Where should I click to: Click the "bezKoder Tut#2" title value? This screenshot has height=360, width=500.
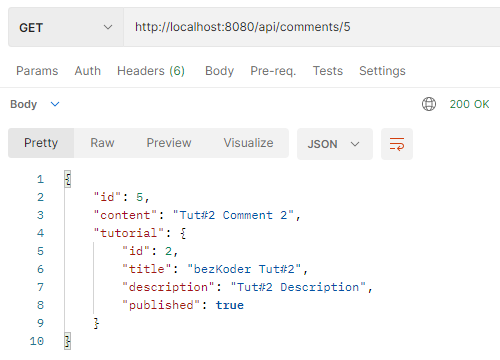coord(244,269)
